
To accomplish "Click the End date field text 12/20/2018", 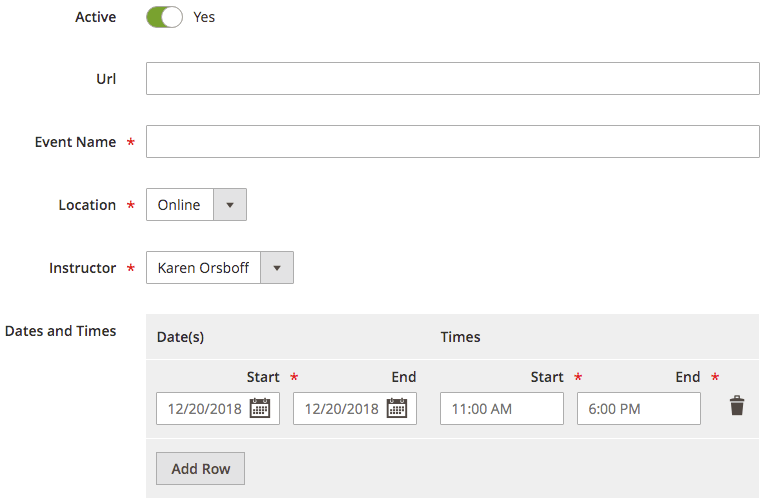I will point(341,409).
